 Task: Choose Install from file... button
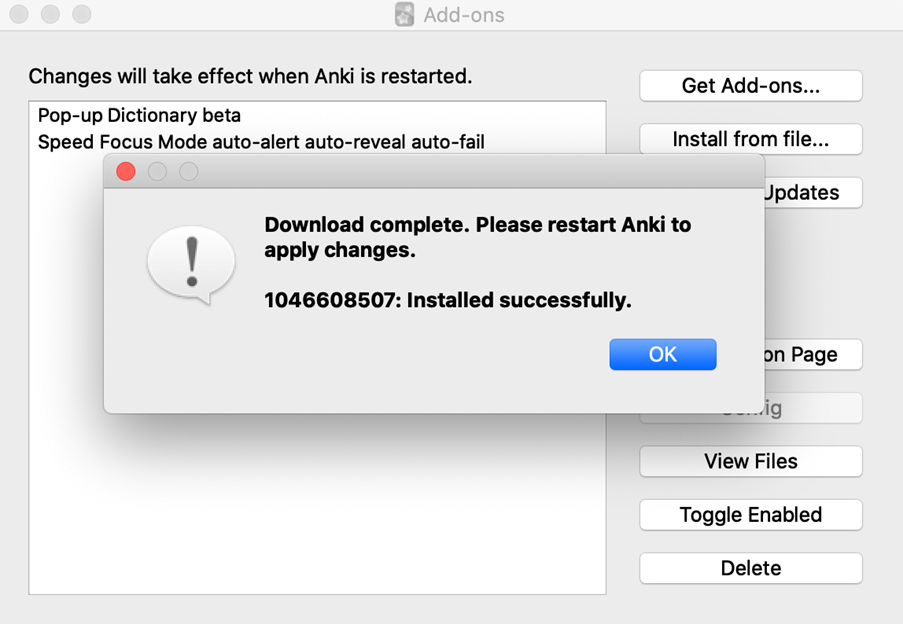click(751, 139)
